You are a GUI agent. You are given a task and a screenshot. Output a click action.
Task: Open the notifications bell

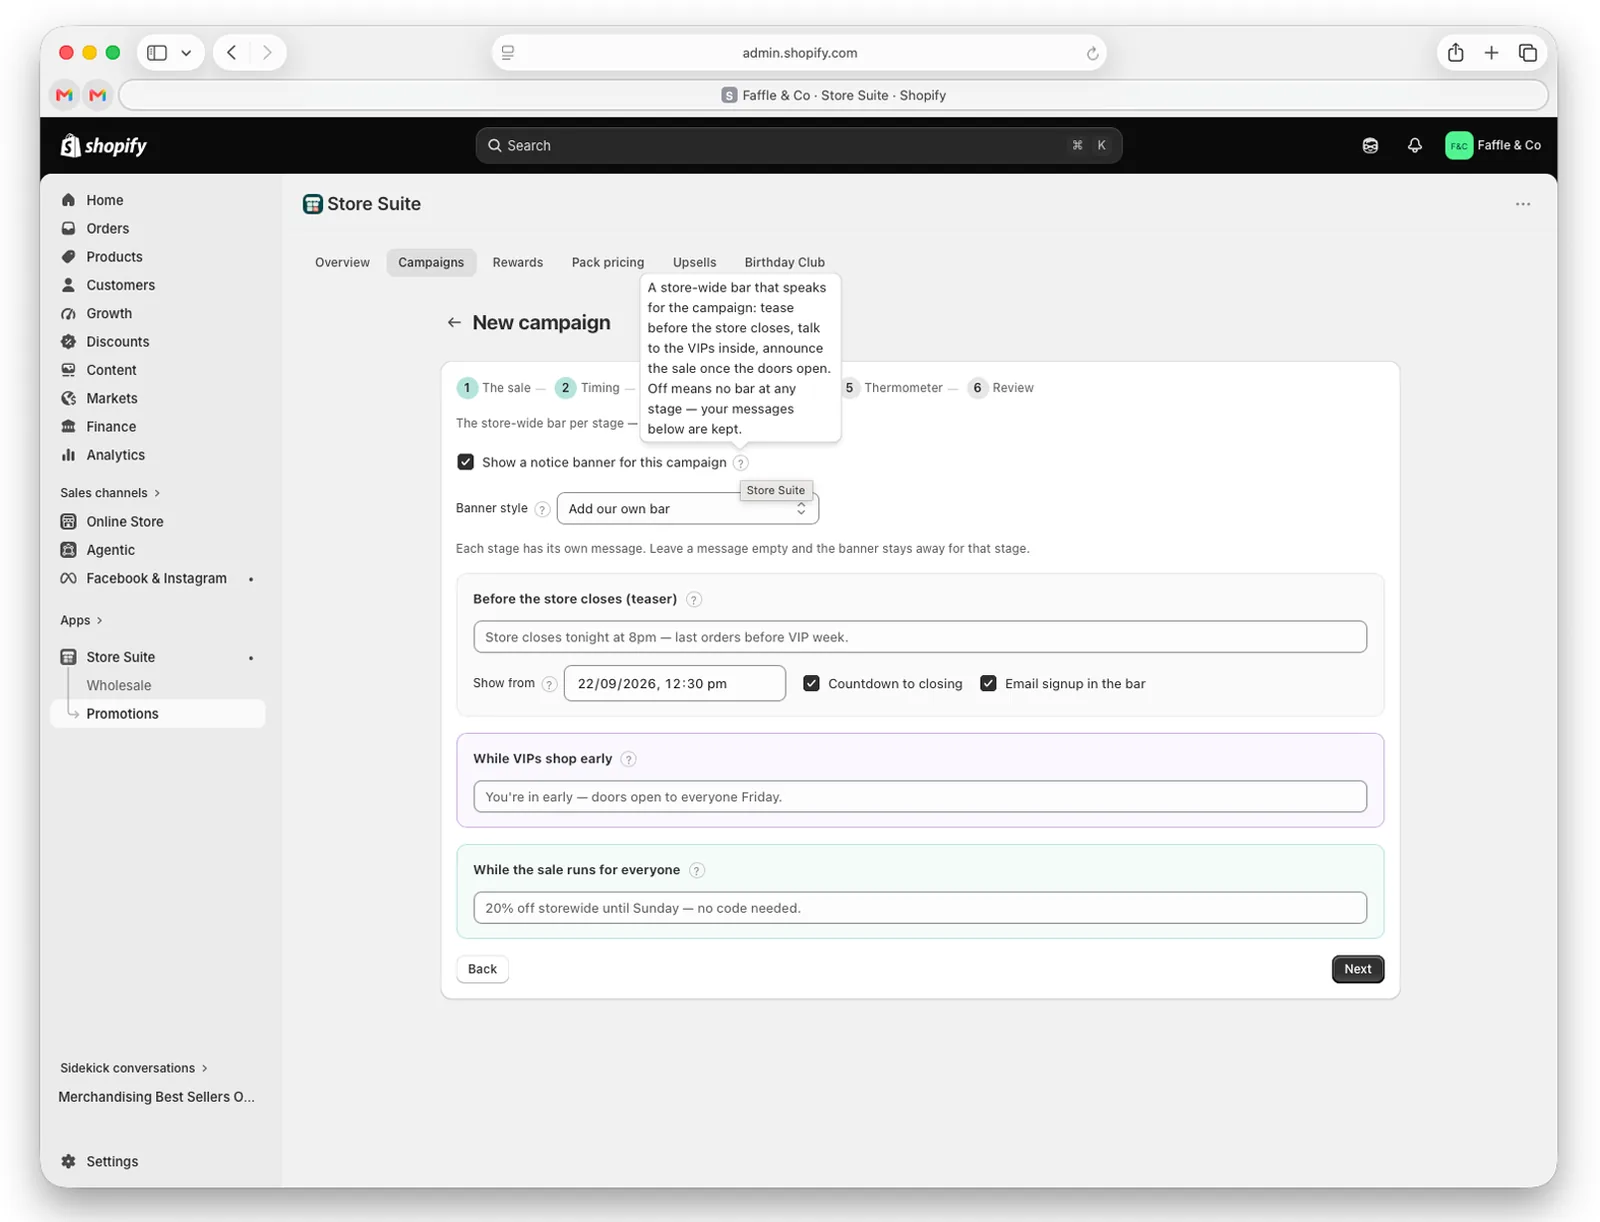click(1414, 146)
